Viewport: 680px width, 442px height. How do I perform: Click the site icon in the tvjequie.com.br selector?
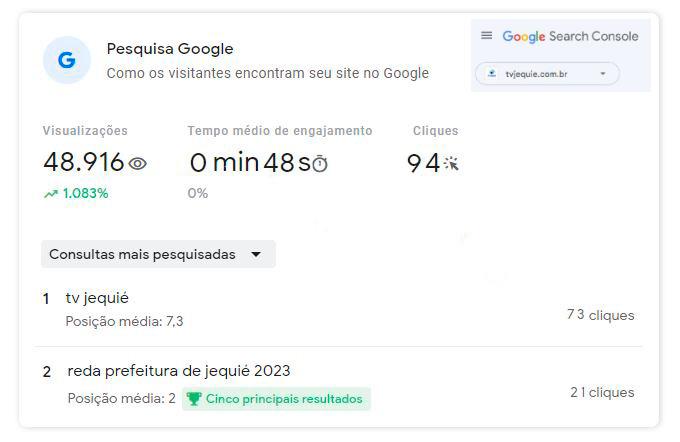492,74
